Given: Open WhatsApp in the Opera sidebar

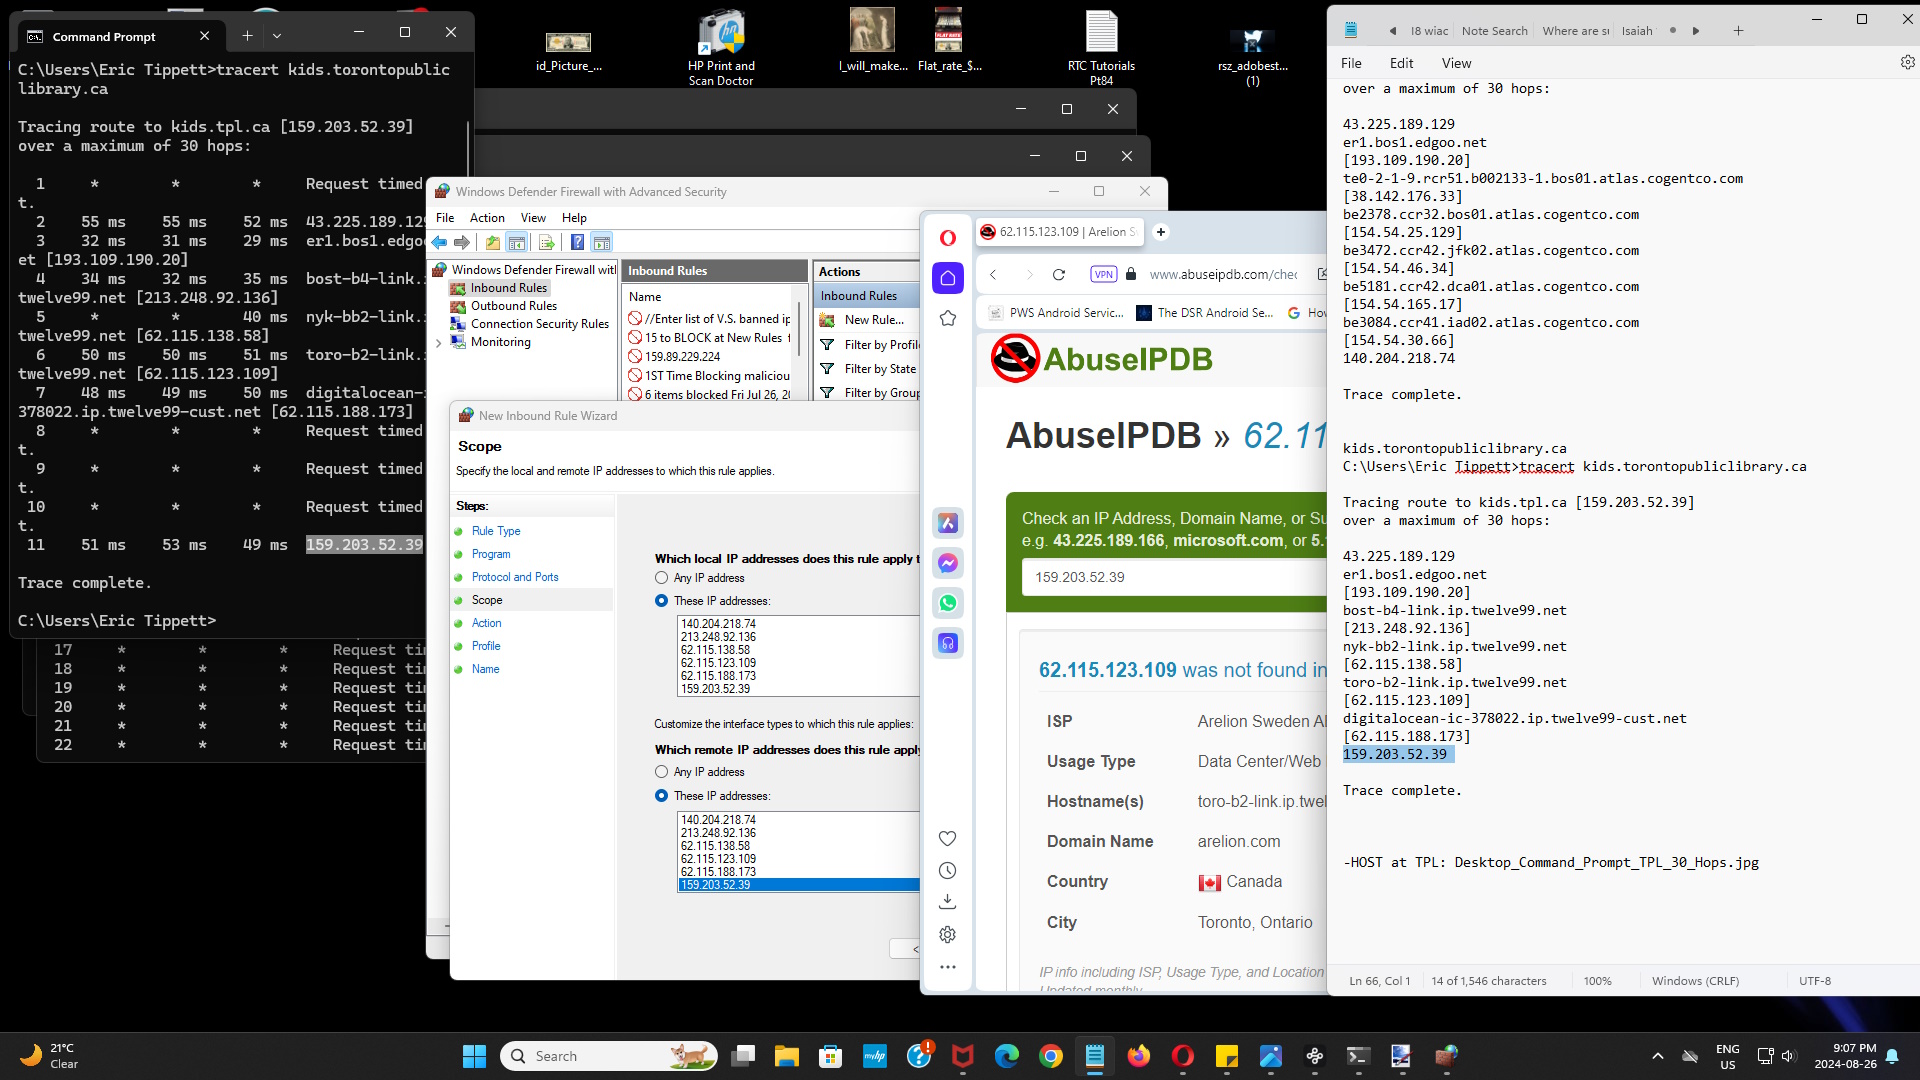Looking at the screenshot, I should click(948, 603).
